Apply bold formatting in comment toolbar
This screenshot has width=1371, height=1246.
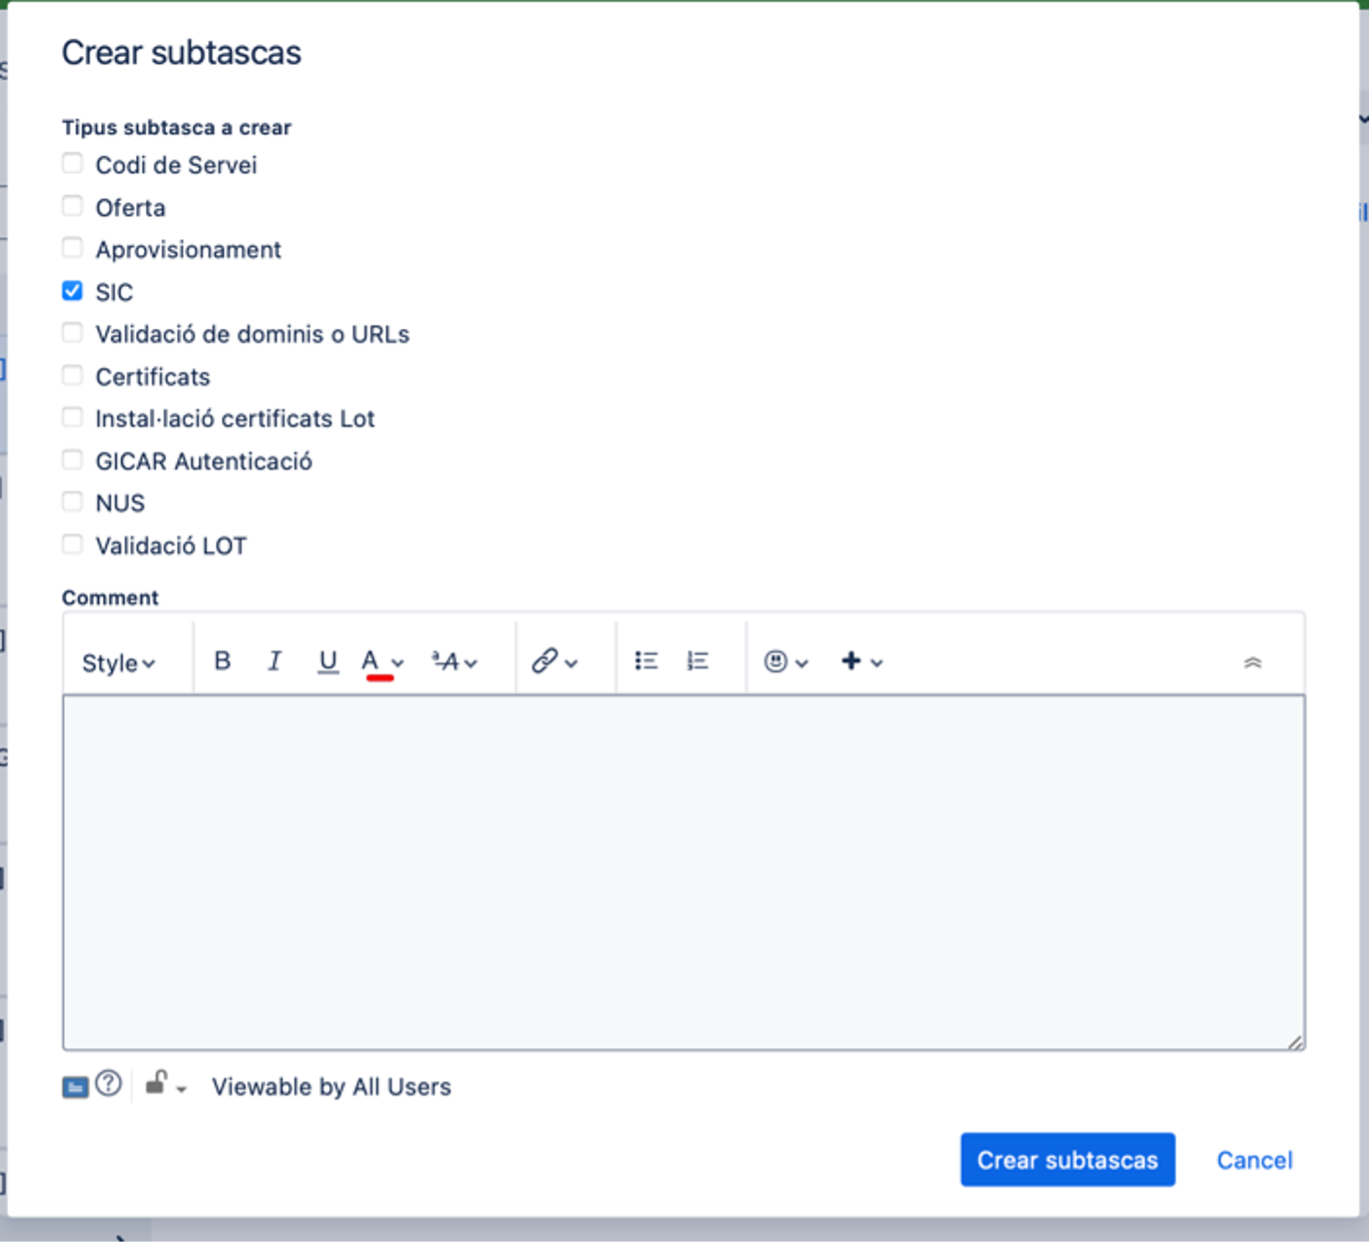tap(222, 661)
